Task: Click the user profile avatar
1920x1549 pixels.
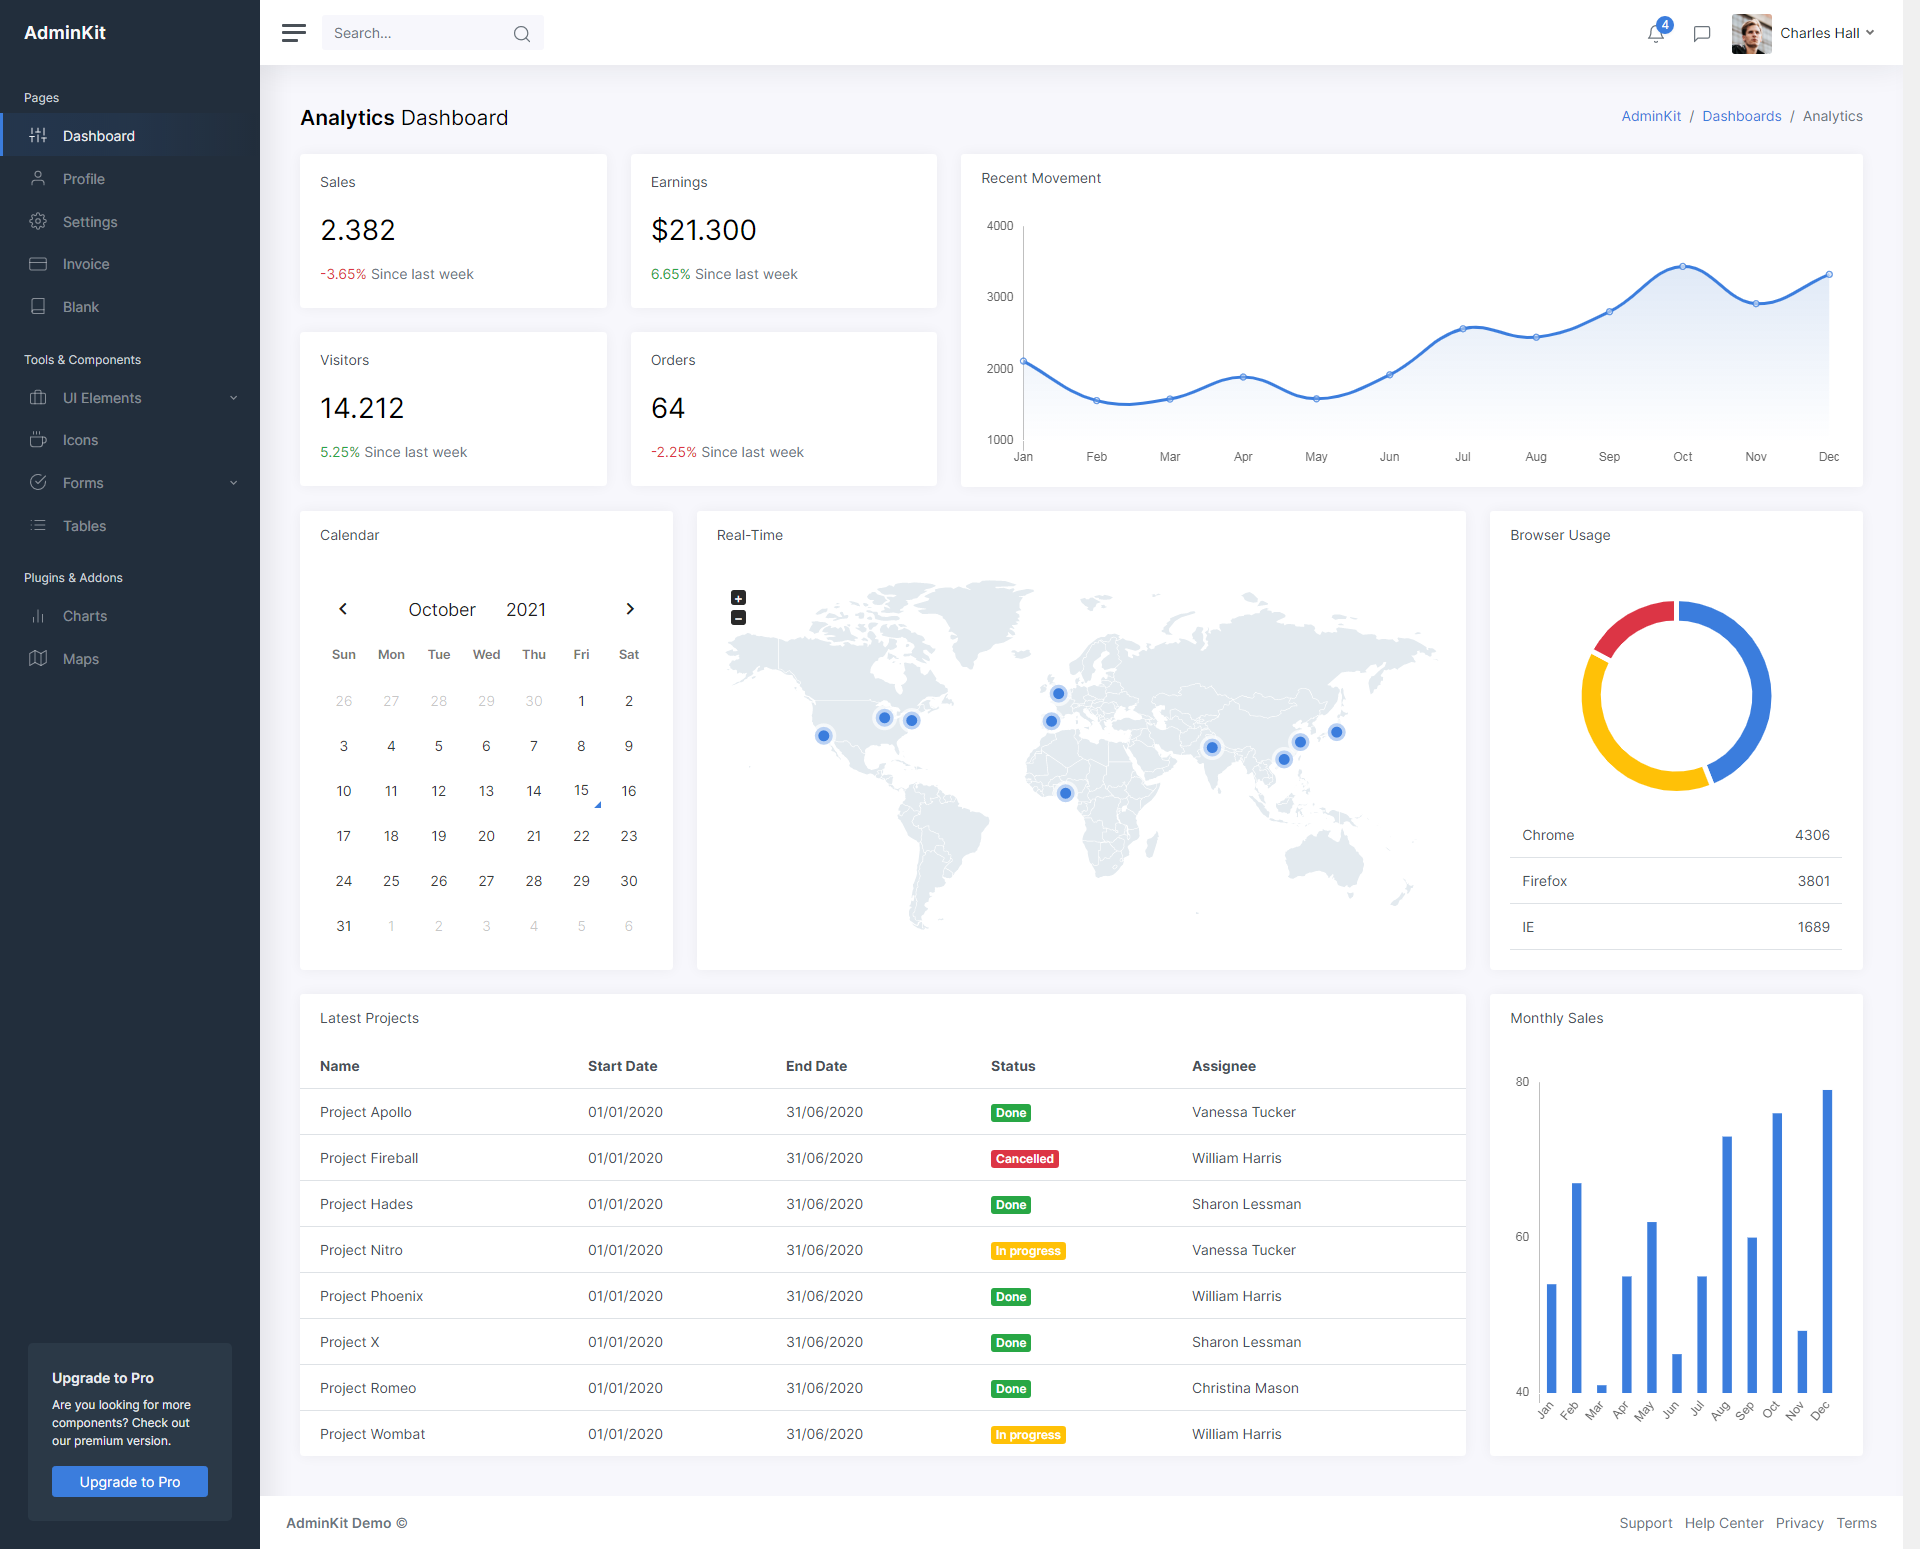Action: pyautogui.click(x=1749, y=32)
